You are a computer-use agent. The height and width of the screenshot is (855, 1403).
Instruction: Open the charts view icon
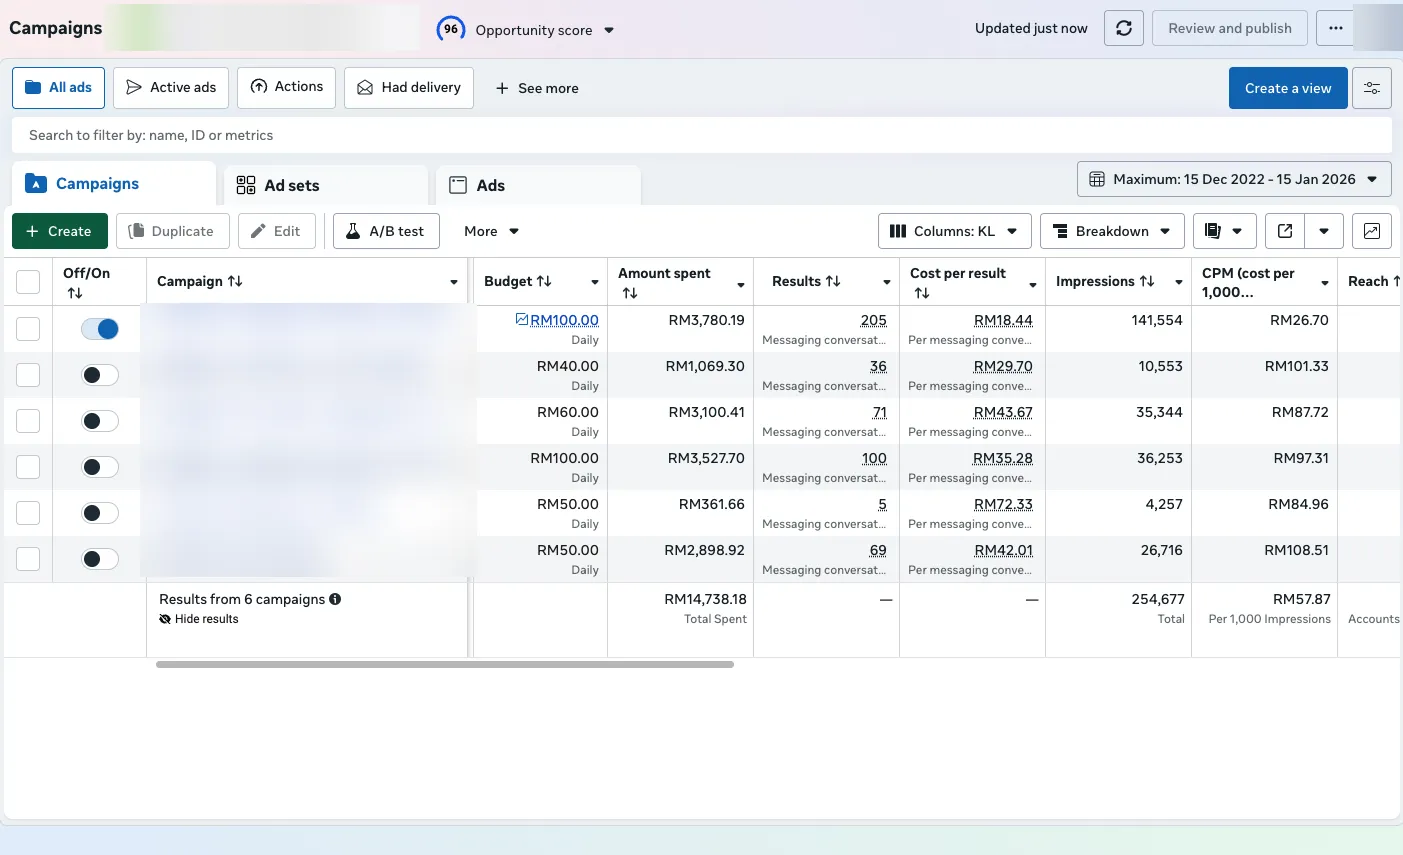[x=1372, y=231]
